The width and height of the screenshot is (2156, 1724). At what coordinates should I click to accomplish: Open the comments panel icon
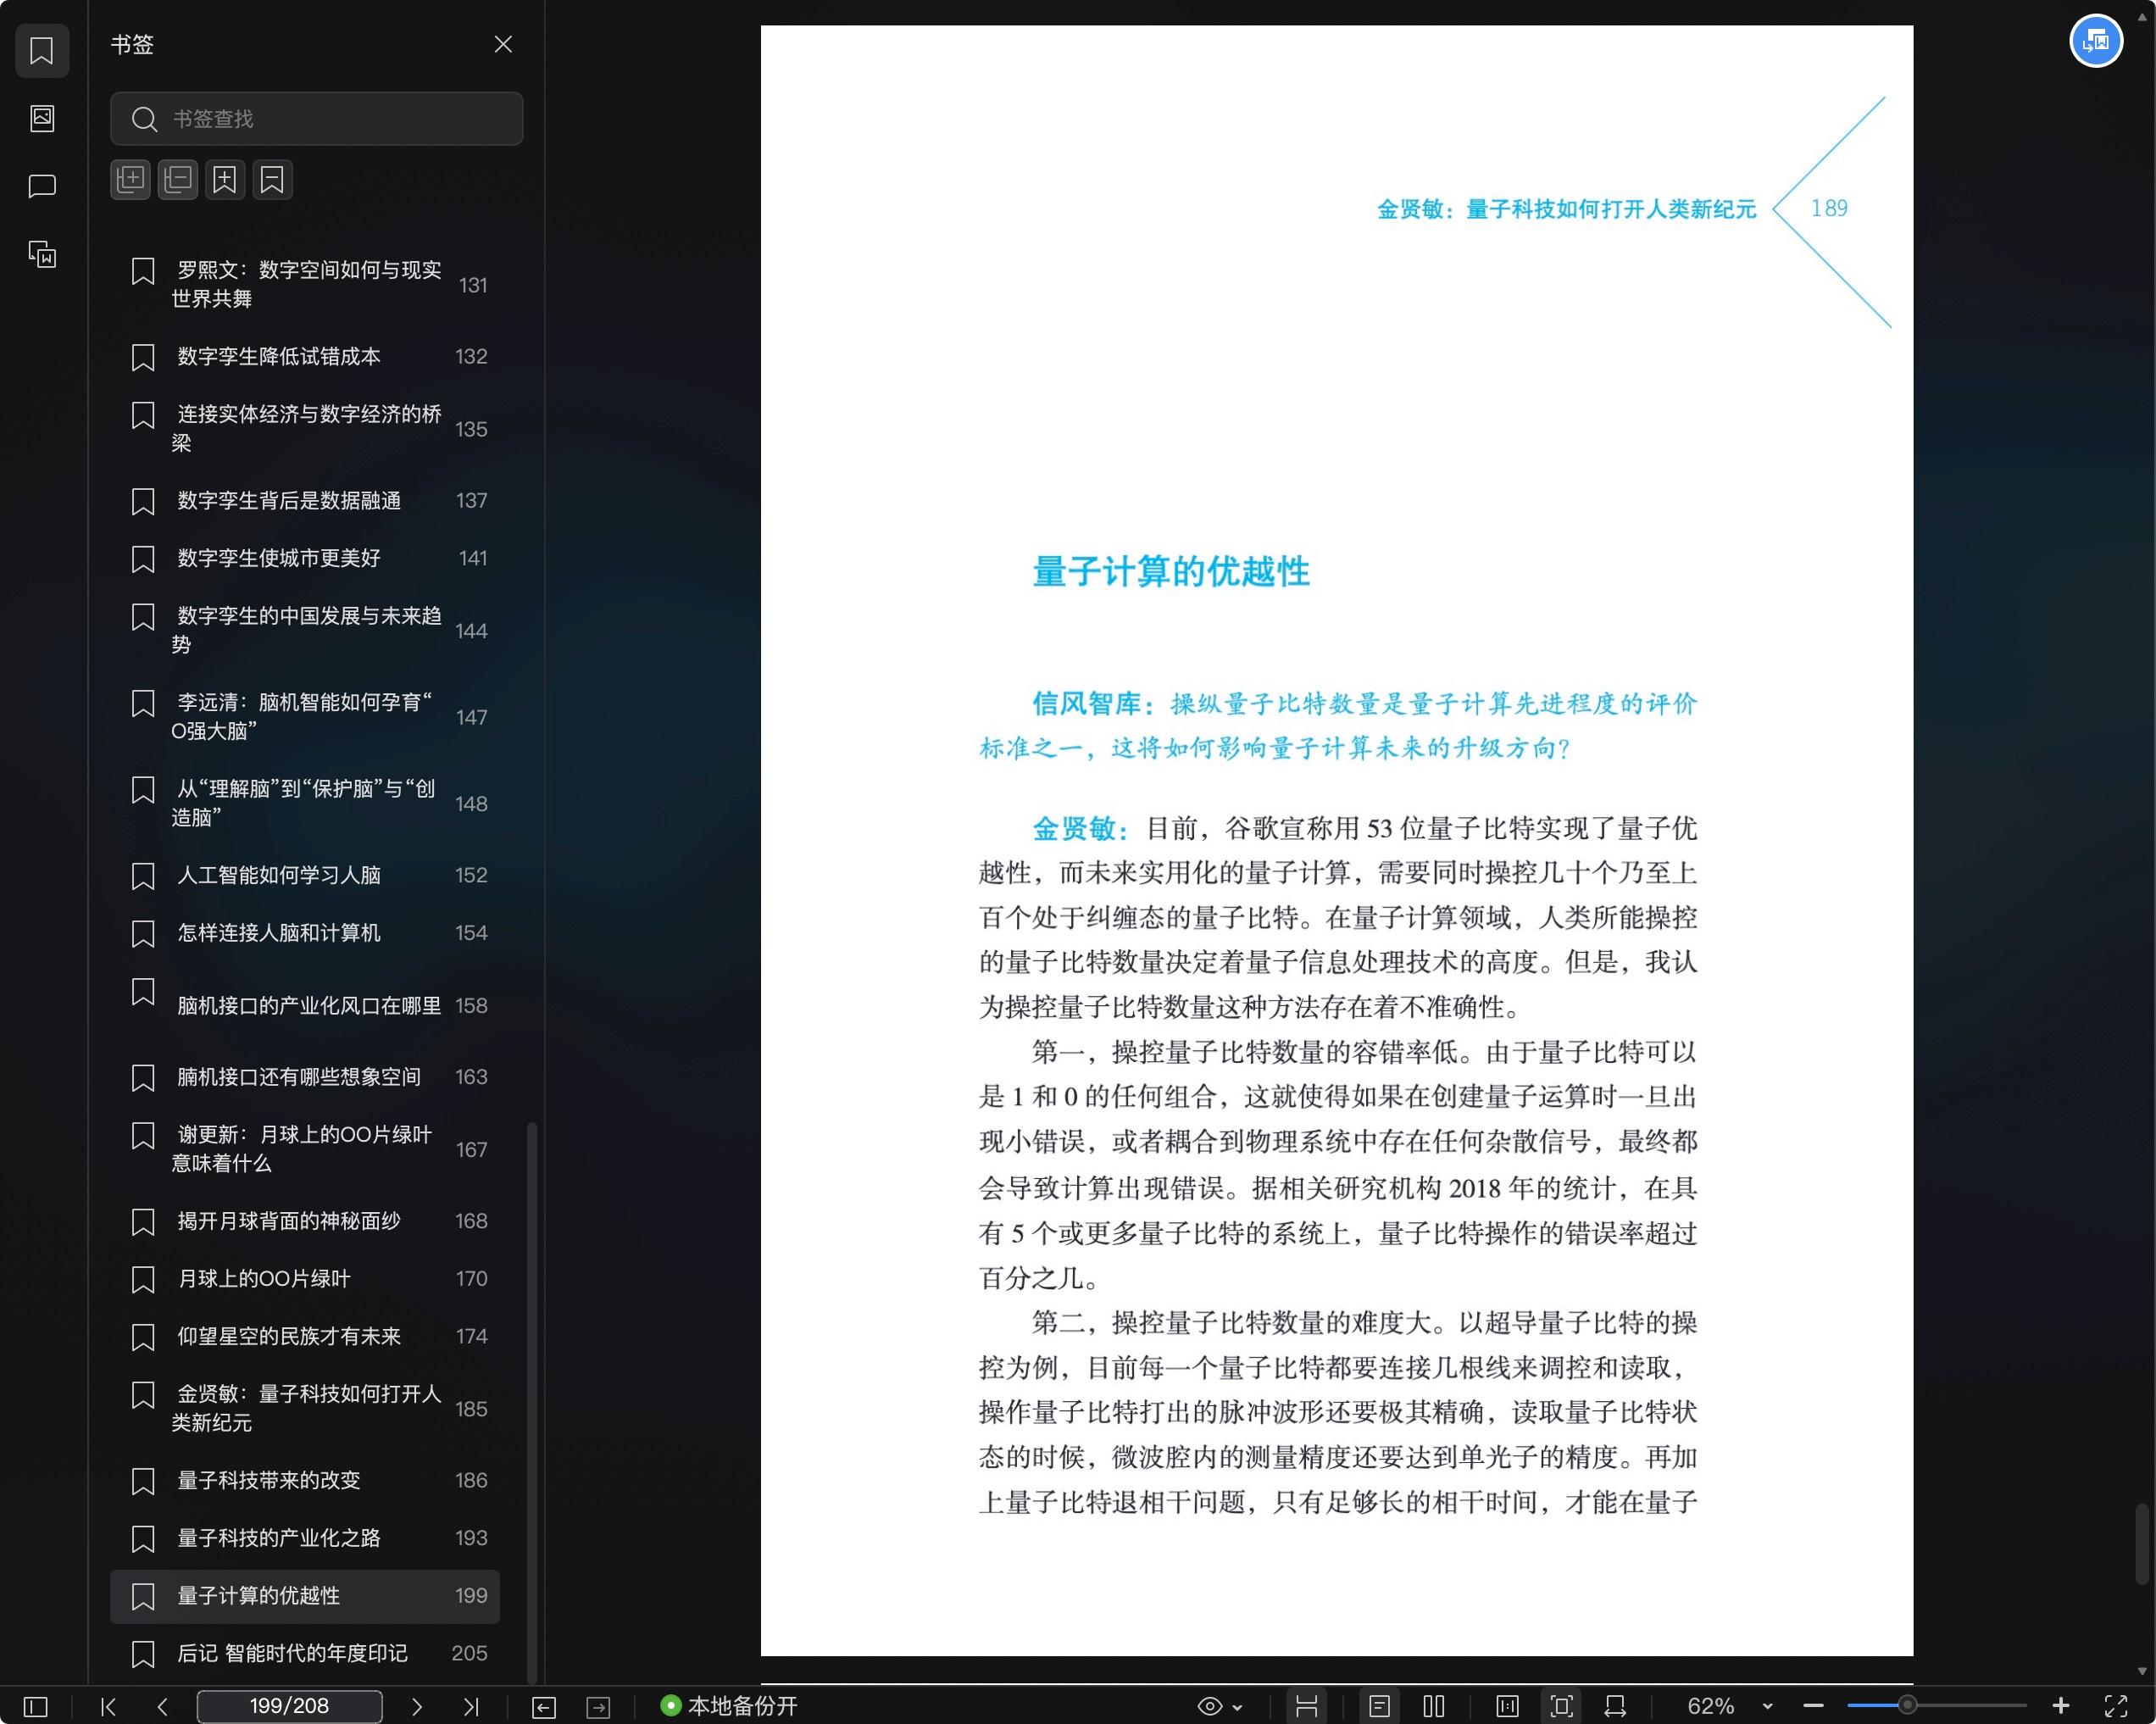tap(42, 186)
